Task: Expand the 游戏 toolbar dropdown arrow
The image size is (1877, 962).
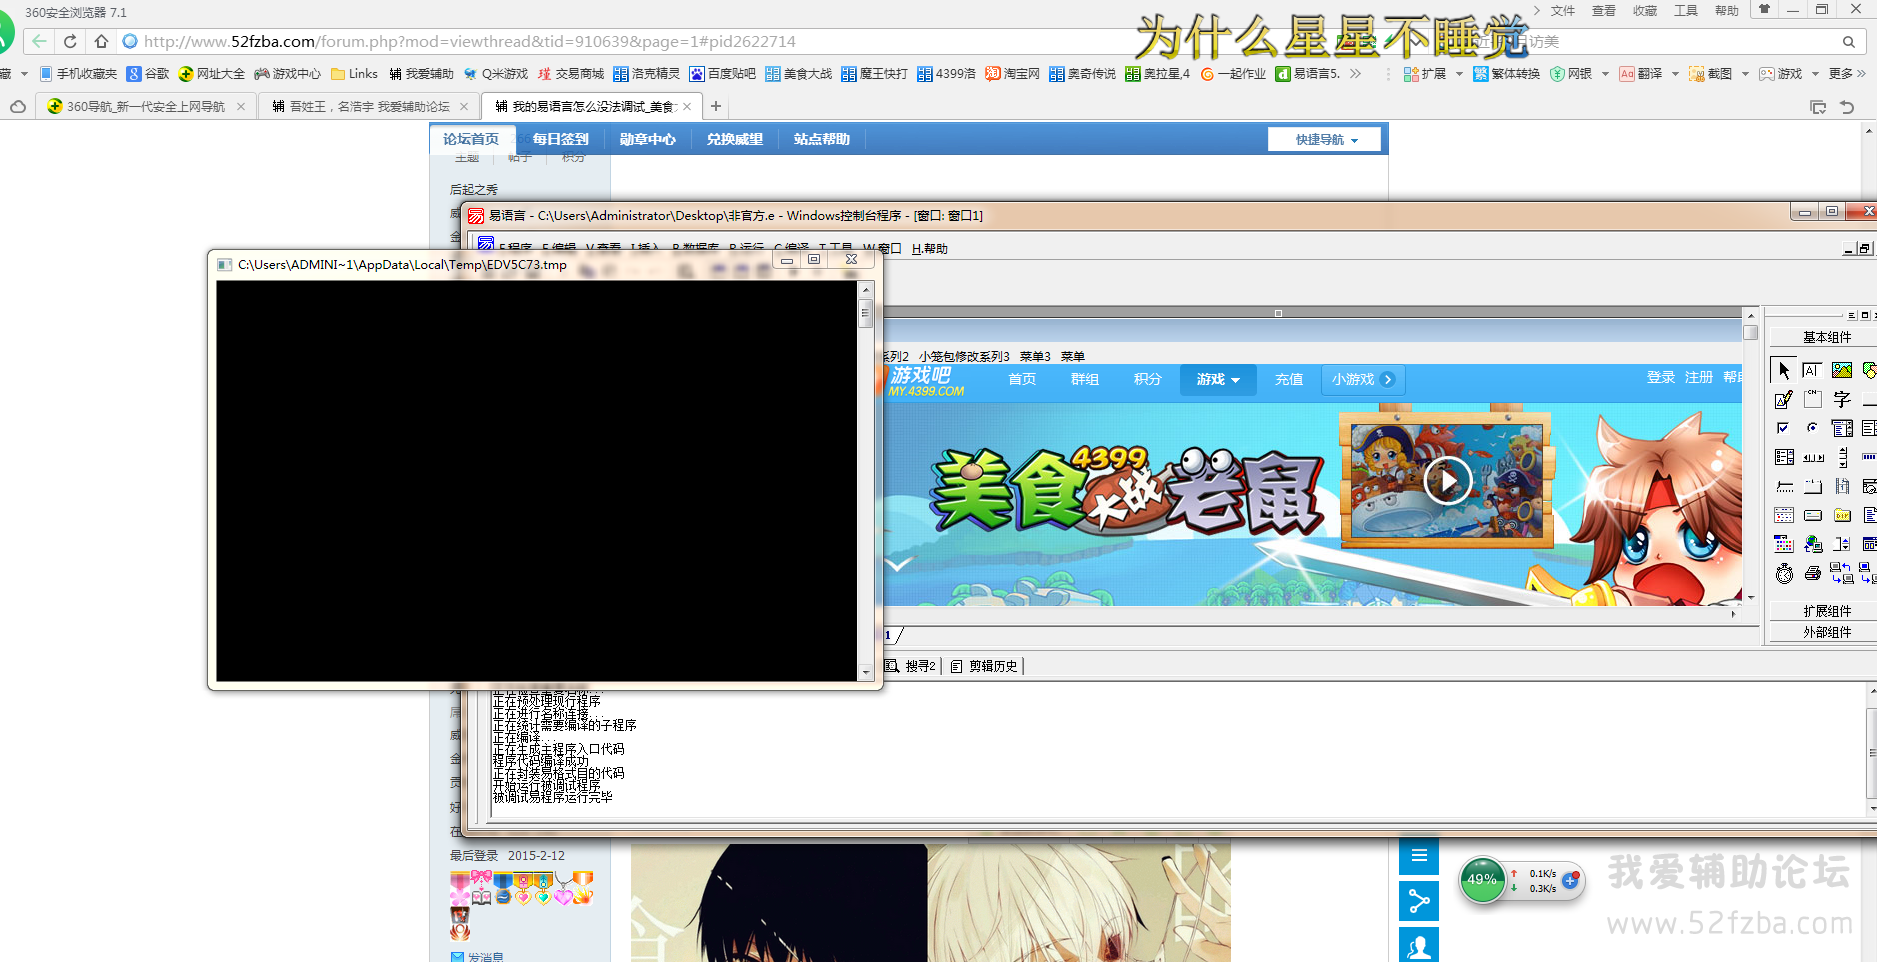Action: coord(1815,74)
